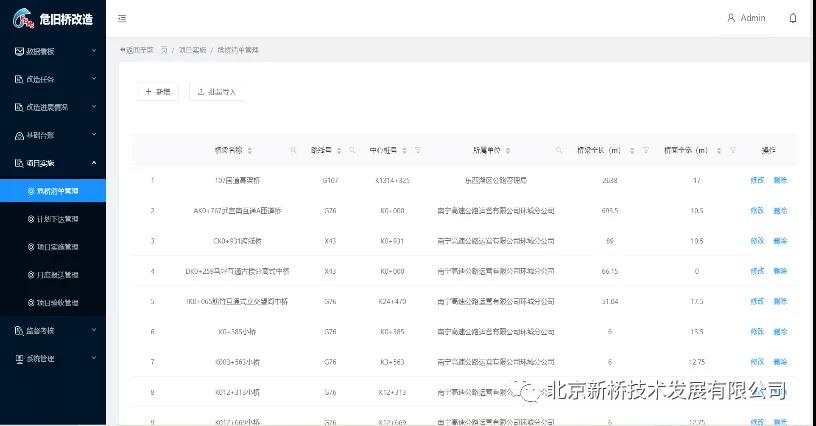Screen dimensions: 816x426
Task: Click 删除 for row 1 (107国道高架桥)
Action: (x=780, y=180)
